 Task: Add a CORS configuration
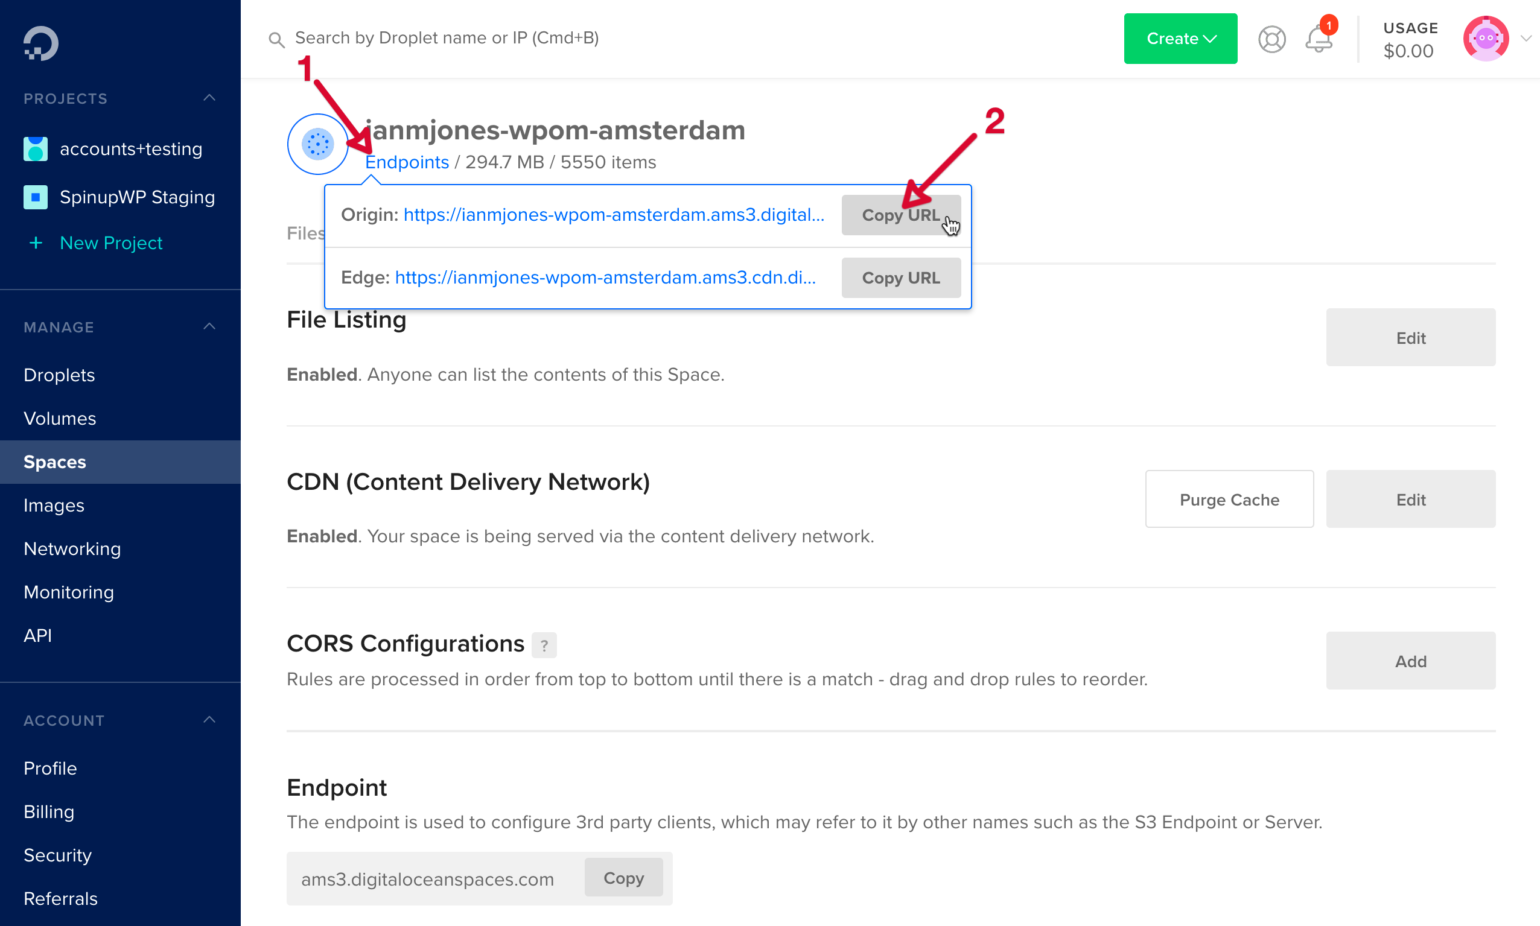click(x=1410, y=661)
